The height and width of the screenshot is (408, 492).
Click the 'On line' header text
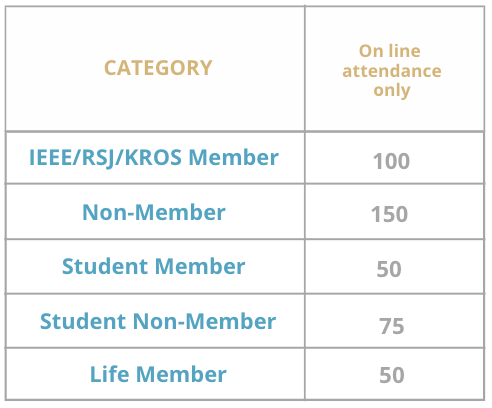[x=390, y=51]
